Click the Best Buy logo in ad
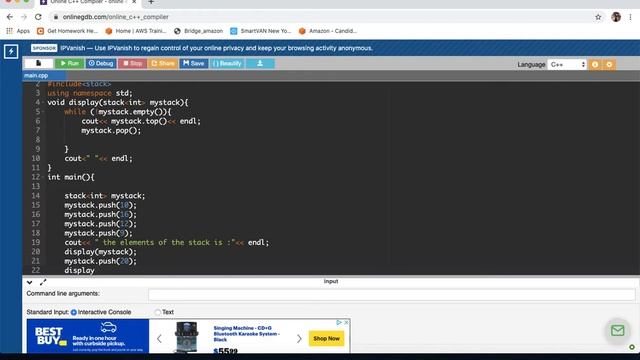The height and width of the screenshot is (360, 640). coord(50,336)
